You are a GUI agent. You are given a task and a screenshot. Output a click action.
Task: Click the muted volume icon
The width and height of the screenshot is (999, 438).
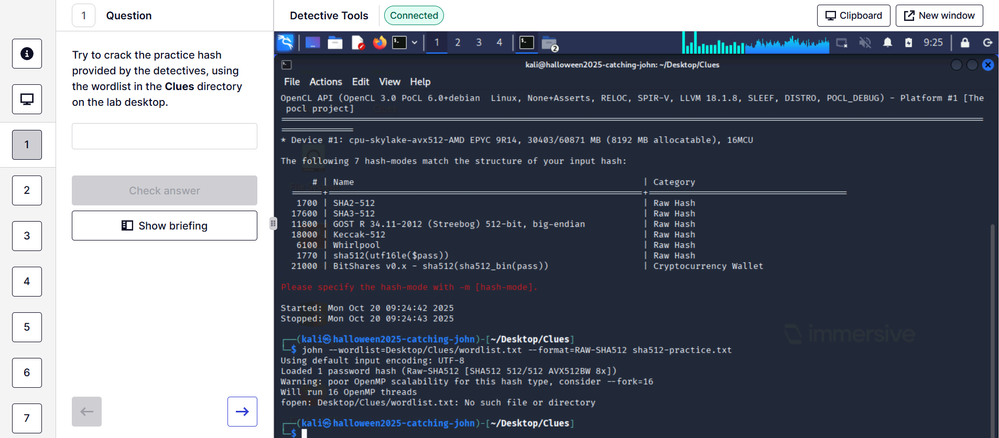(x=864, y=43)
